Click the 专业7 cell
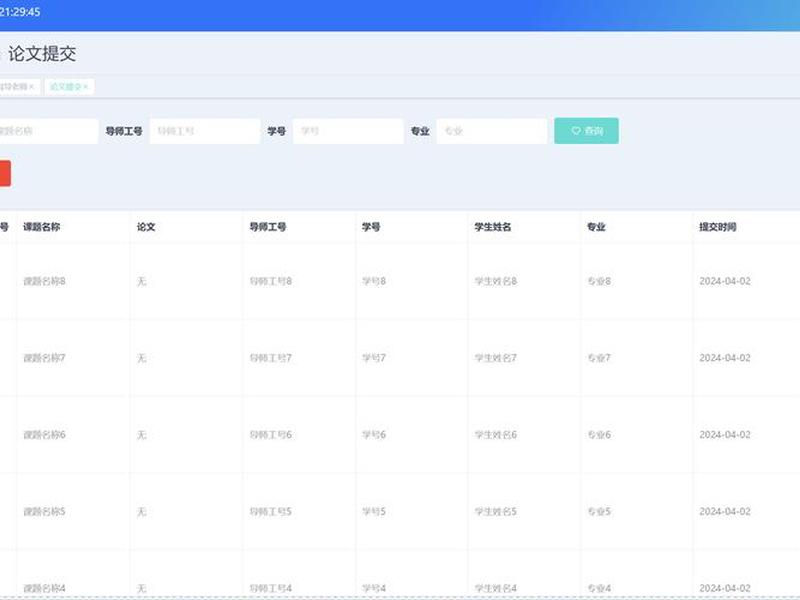This screenshot has height=600, width=800. click(599, 358)
